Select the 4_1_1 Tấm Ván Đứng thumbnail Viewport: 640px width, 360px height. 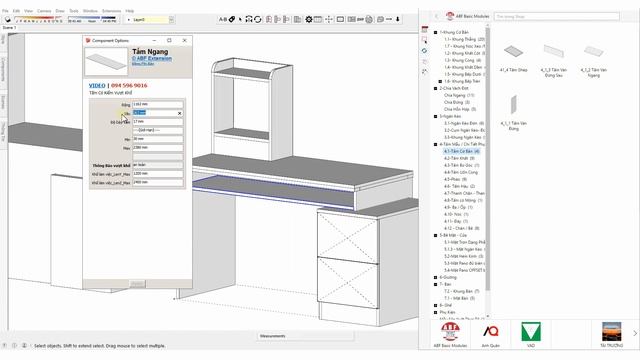513,112
